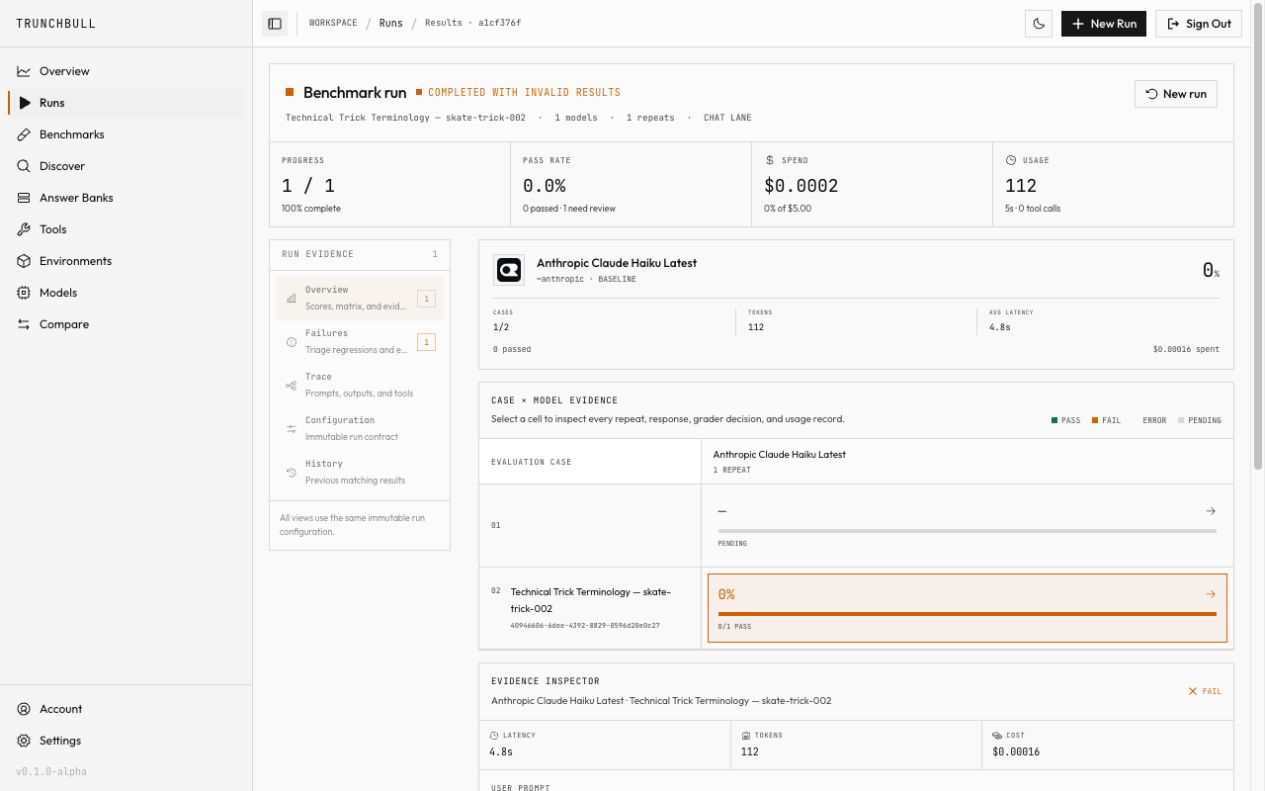
Task: Click the Compare arrows icon
Action: click(x=24, y=324)
